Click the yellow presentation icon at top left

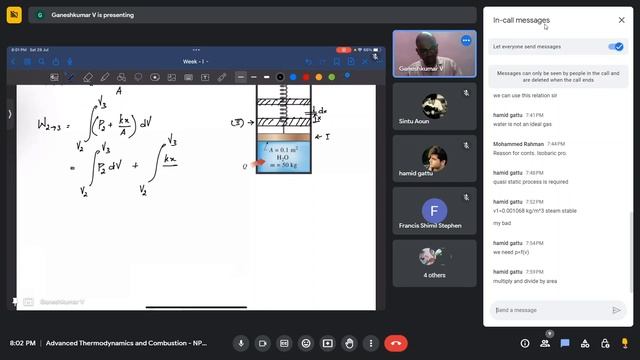[x=14, y=15]
